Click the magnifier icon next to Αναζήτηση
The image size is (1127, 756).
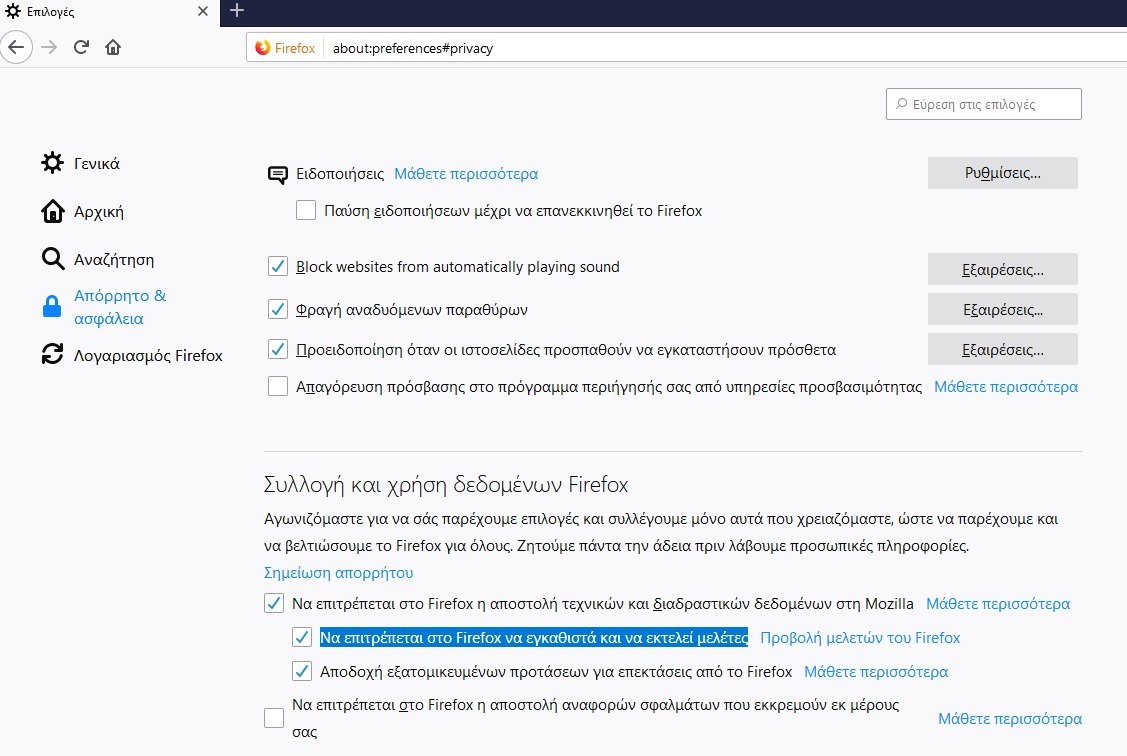[52, 259]
